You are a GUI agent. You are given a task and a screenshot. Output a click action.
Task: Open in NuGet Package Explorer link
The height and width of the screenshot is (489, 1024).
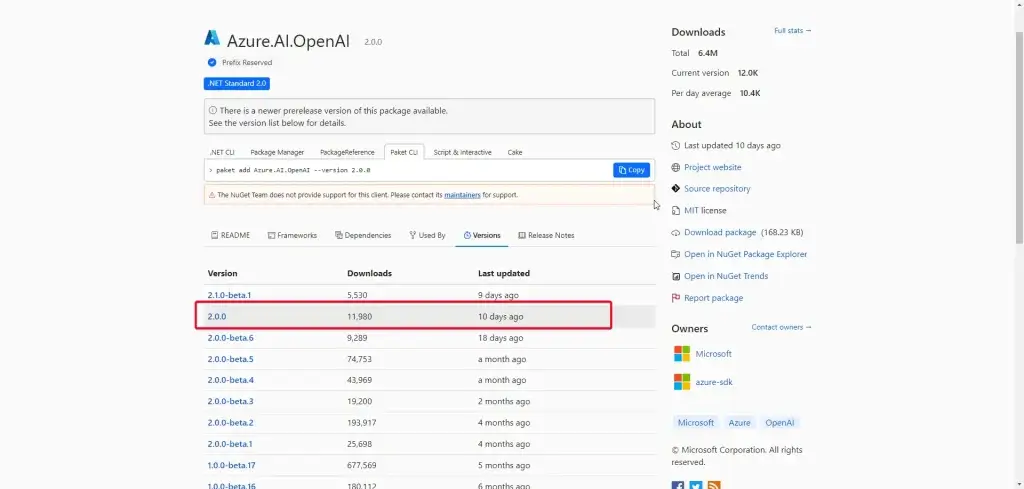[x=745, y=254]
